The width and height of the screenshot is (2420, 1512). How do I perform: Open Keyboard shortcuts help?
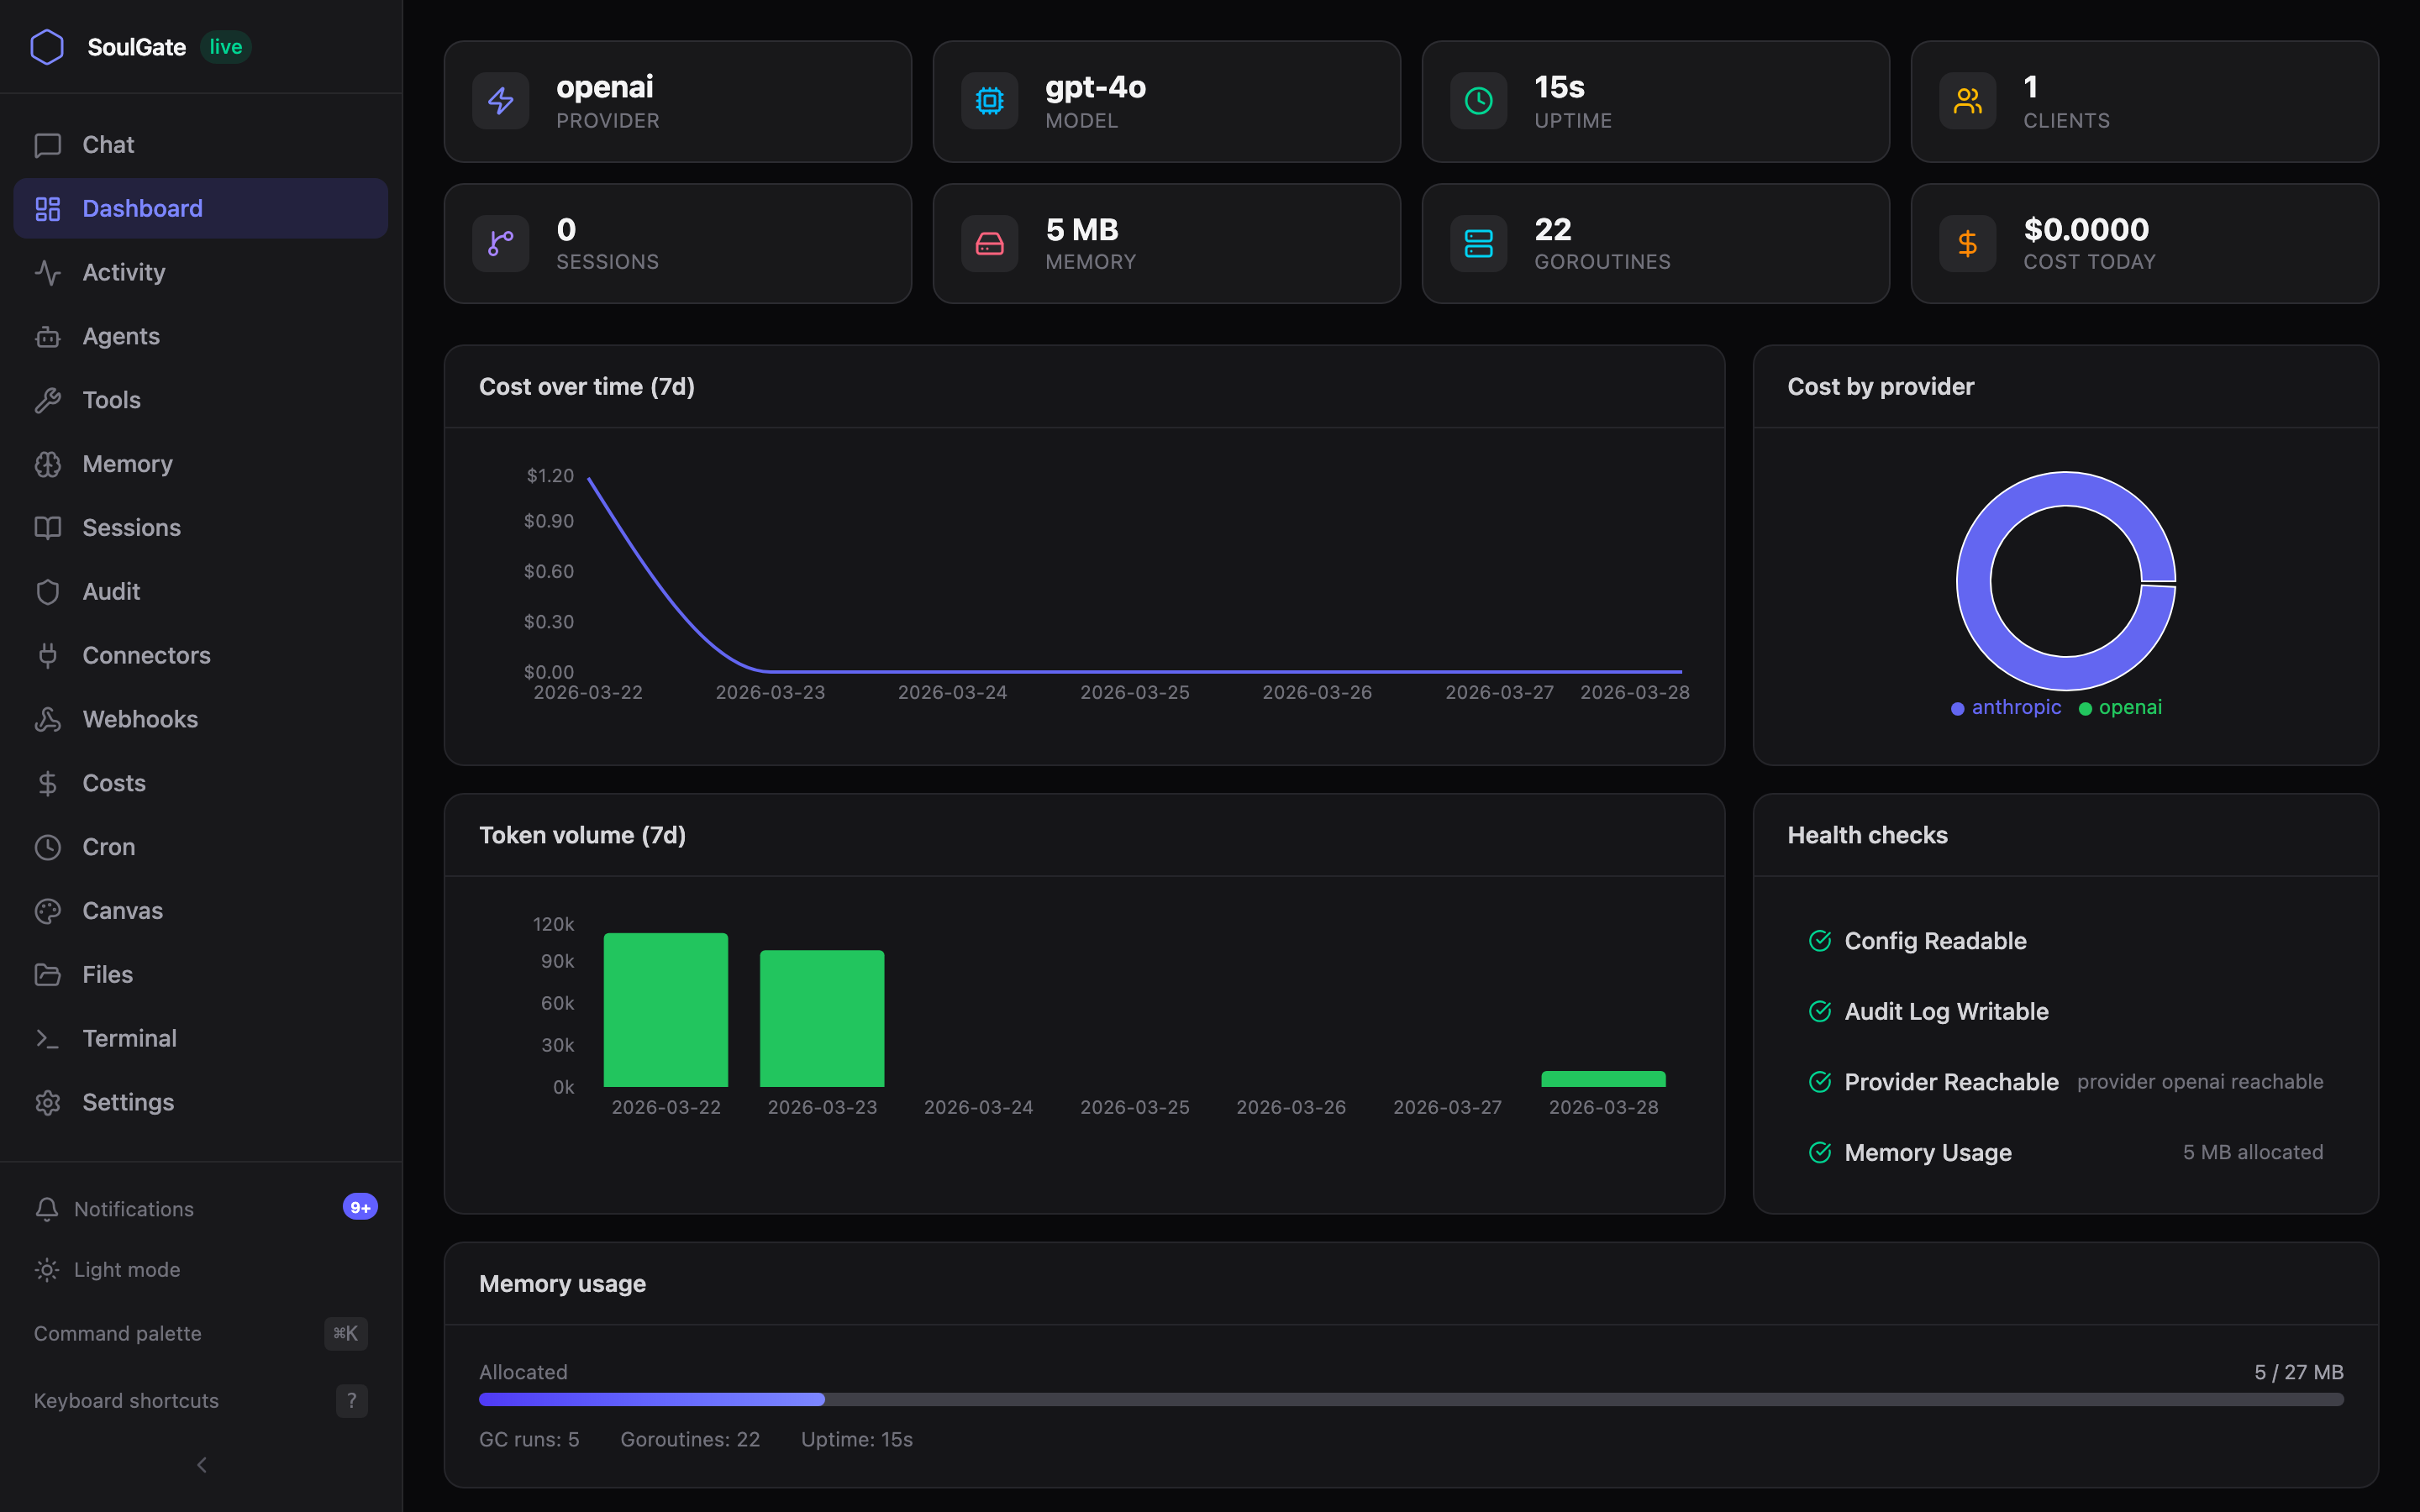pyautogui.click(x=200, y=1401)
